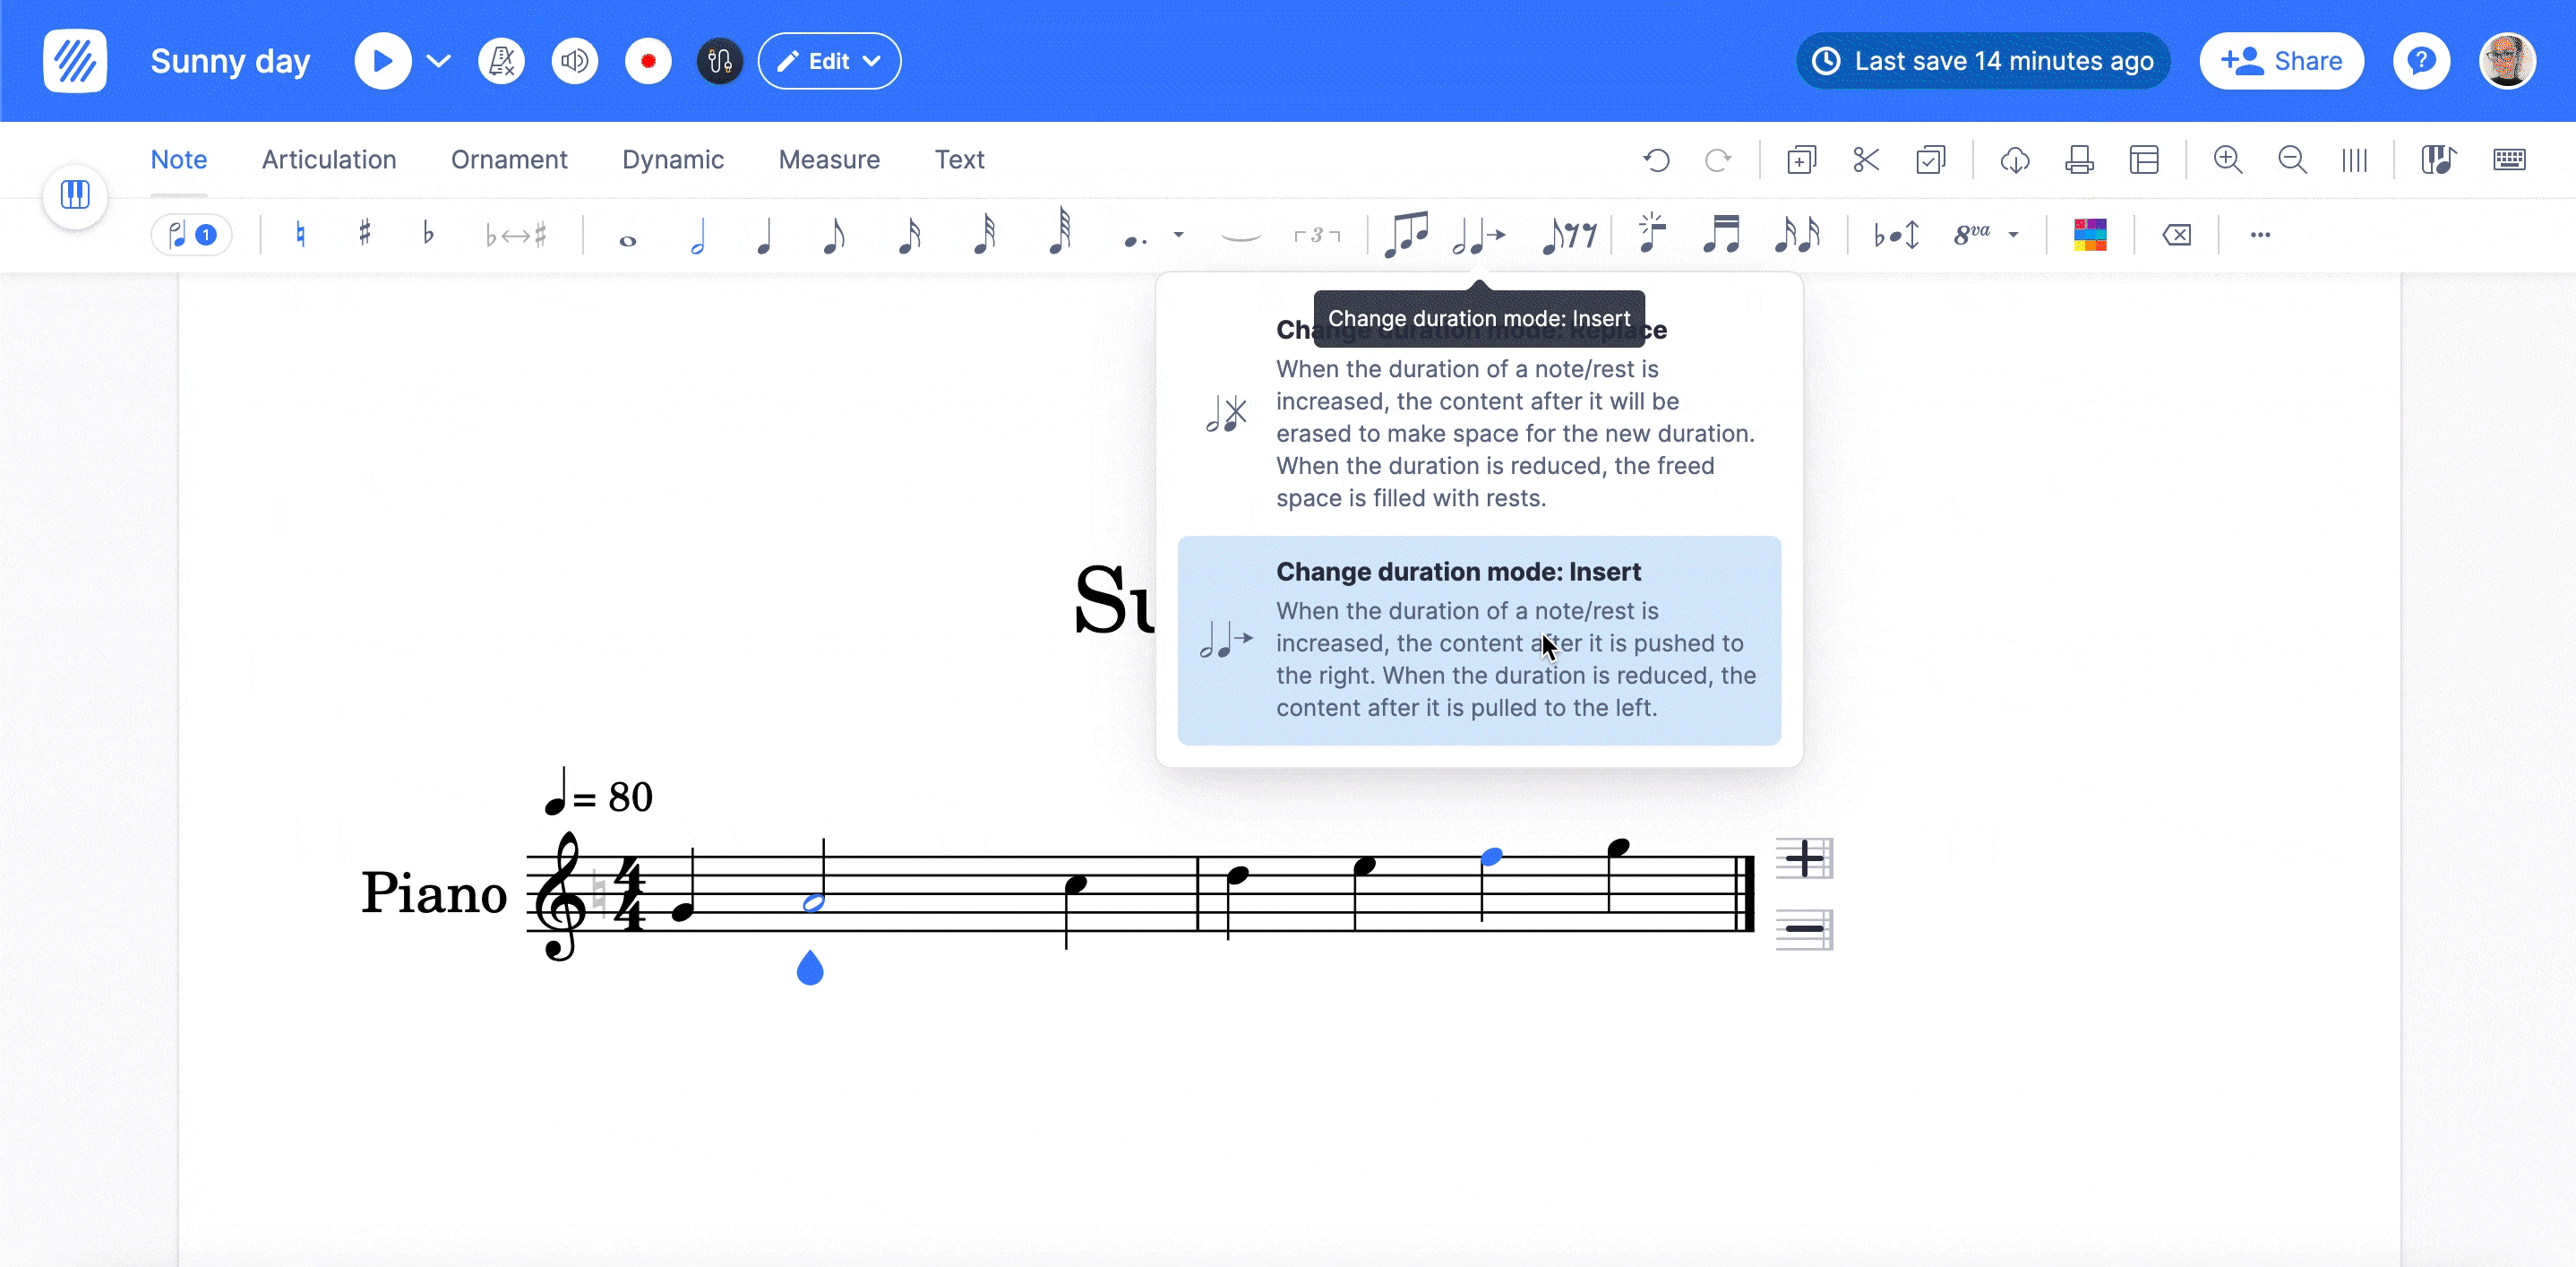Choose the eighth note duration

click(832, 236)
